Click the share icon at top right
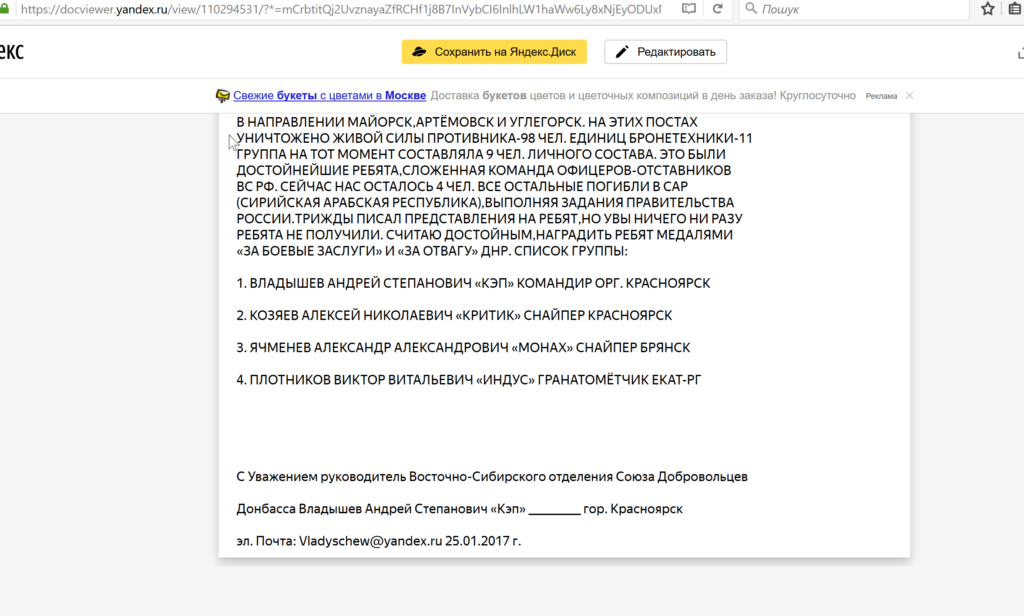Viewport: 1024px width, 616px height. [1020, 52]
